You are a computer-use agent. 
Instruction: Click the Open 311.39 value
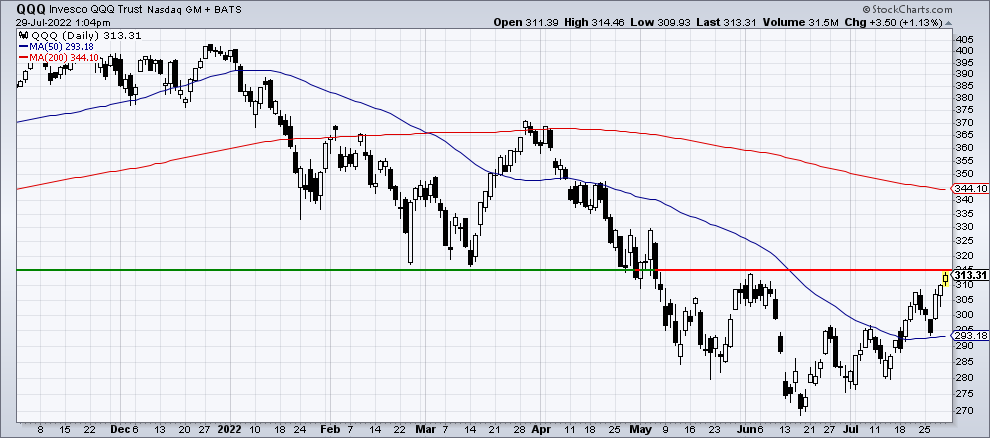(525, 22)
